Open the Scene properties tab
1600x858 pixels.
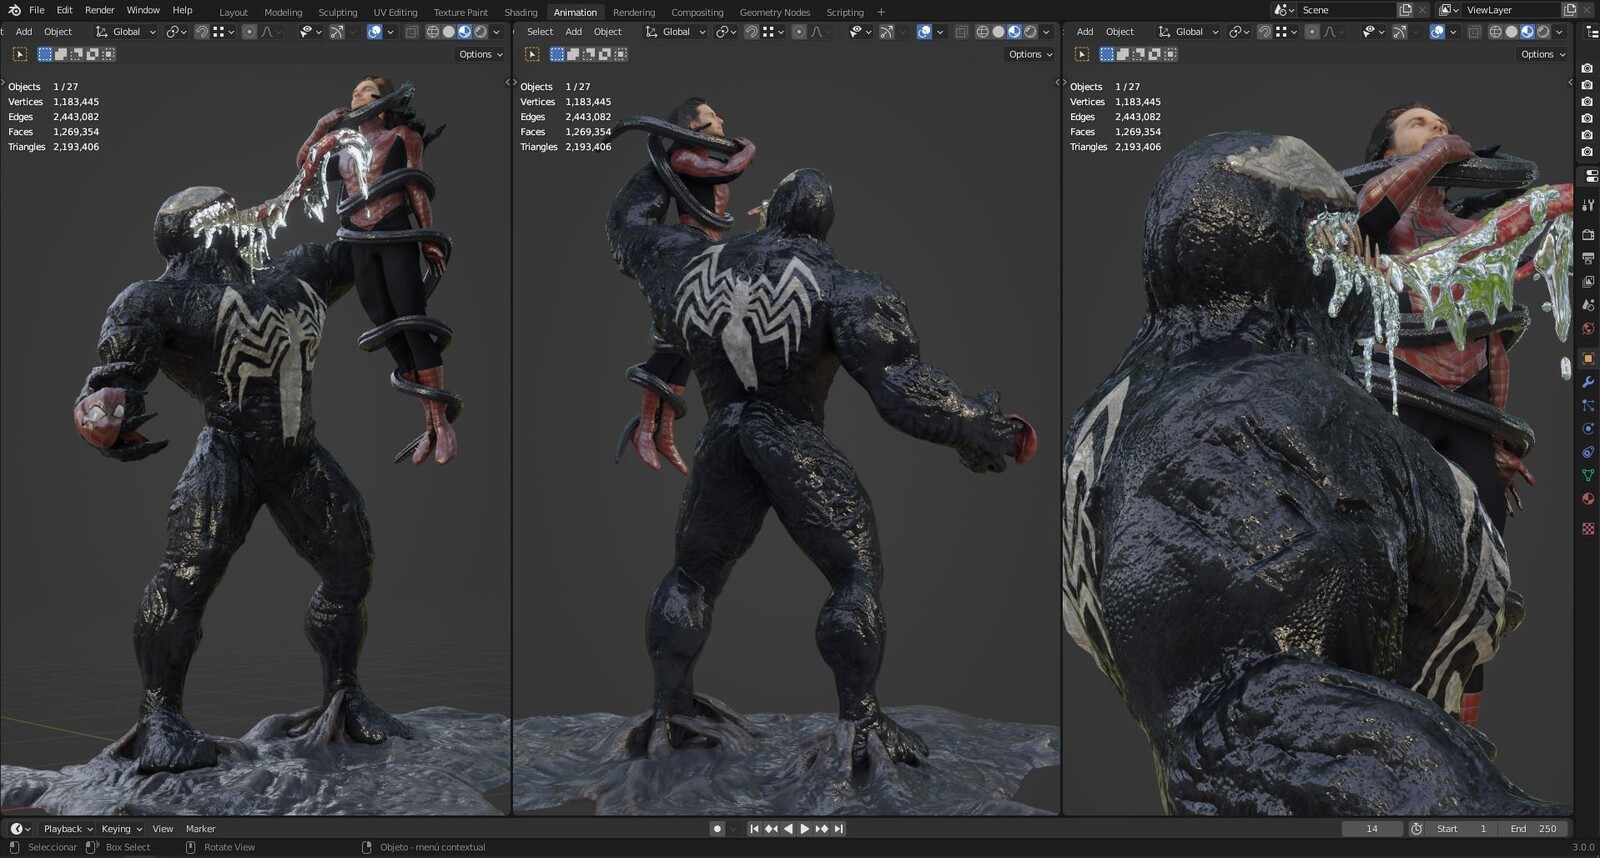pyautogui.click(x=1588, y=305)
